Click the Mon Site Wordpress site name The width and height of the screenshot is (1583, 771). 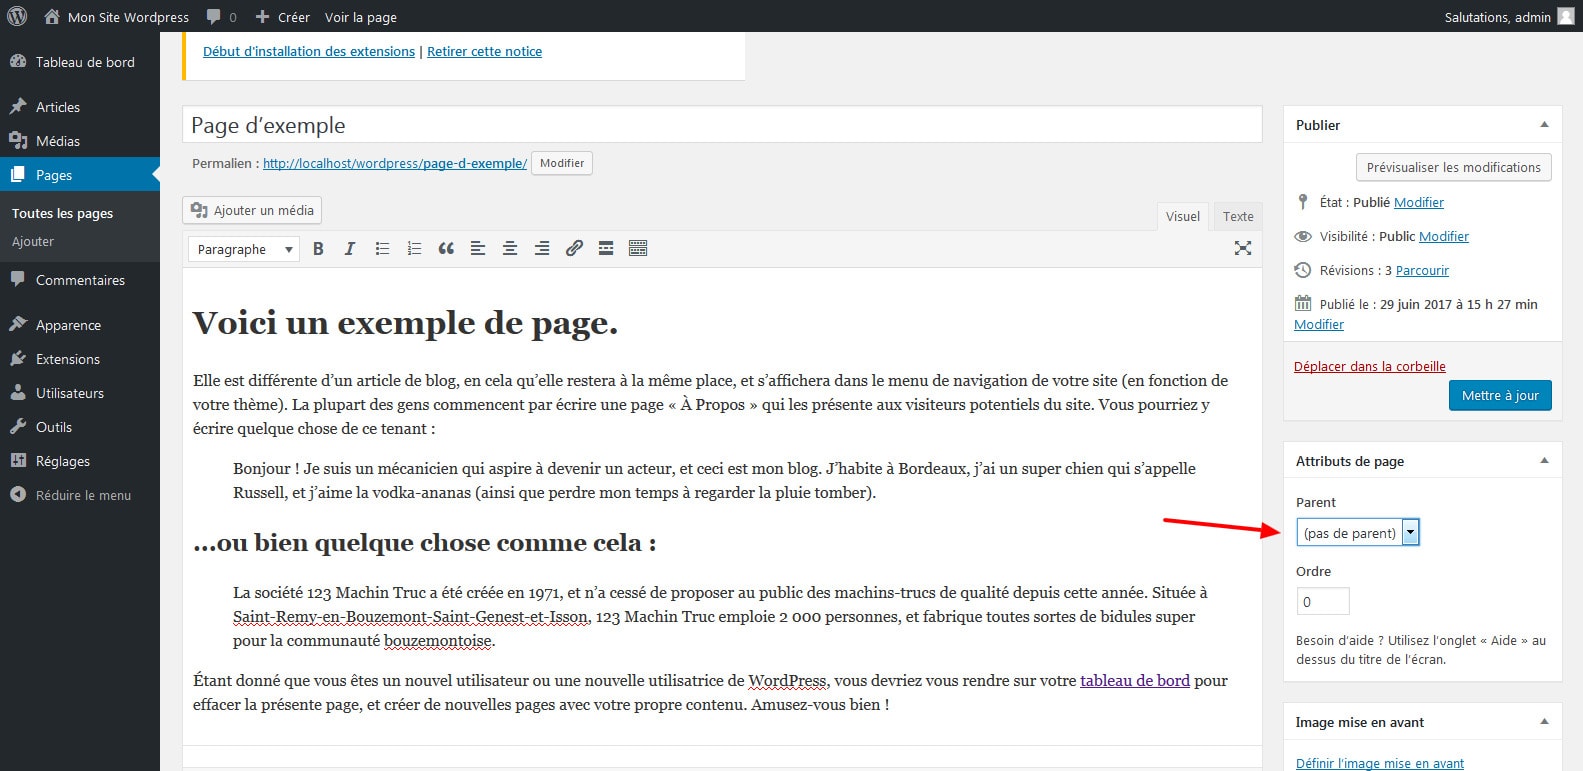pyautogui.click(x=128, y=17)
